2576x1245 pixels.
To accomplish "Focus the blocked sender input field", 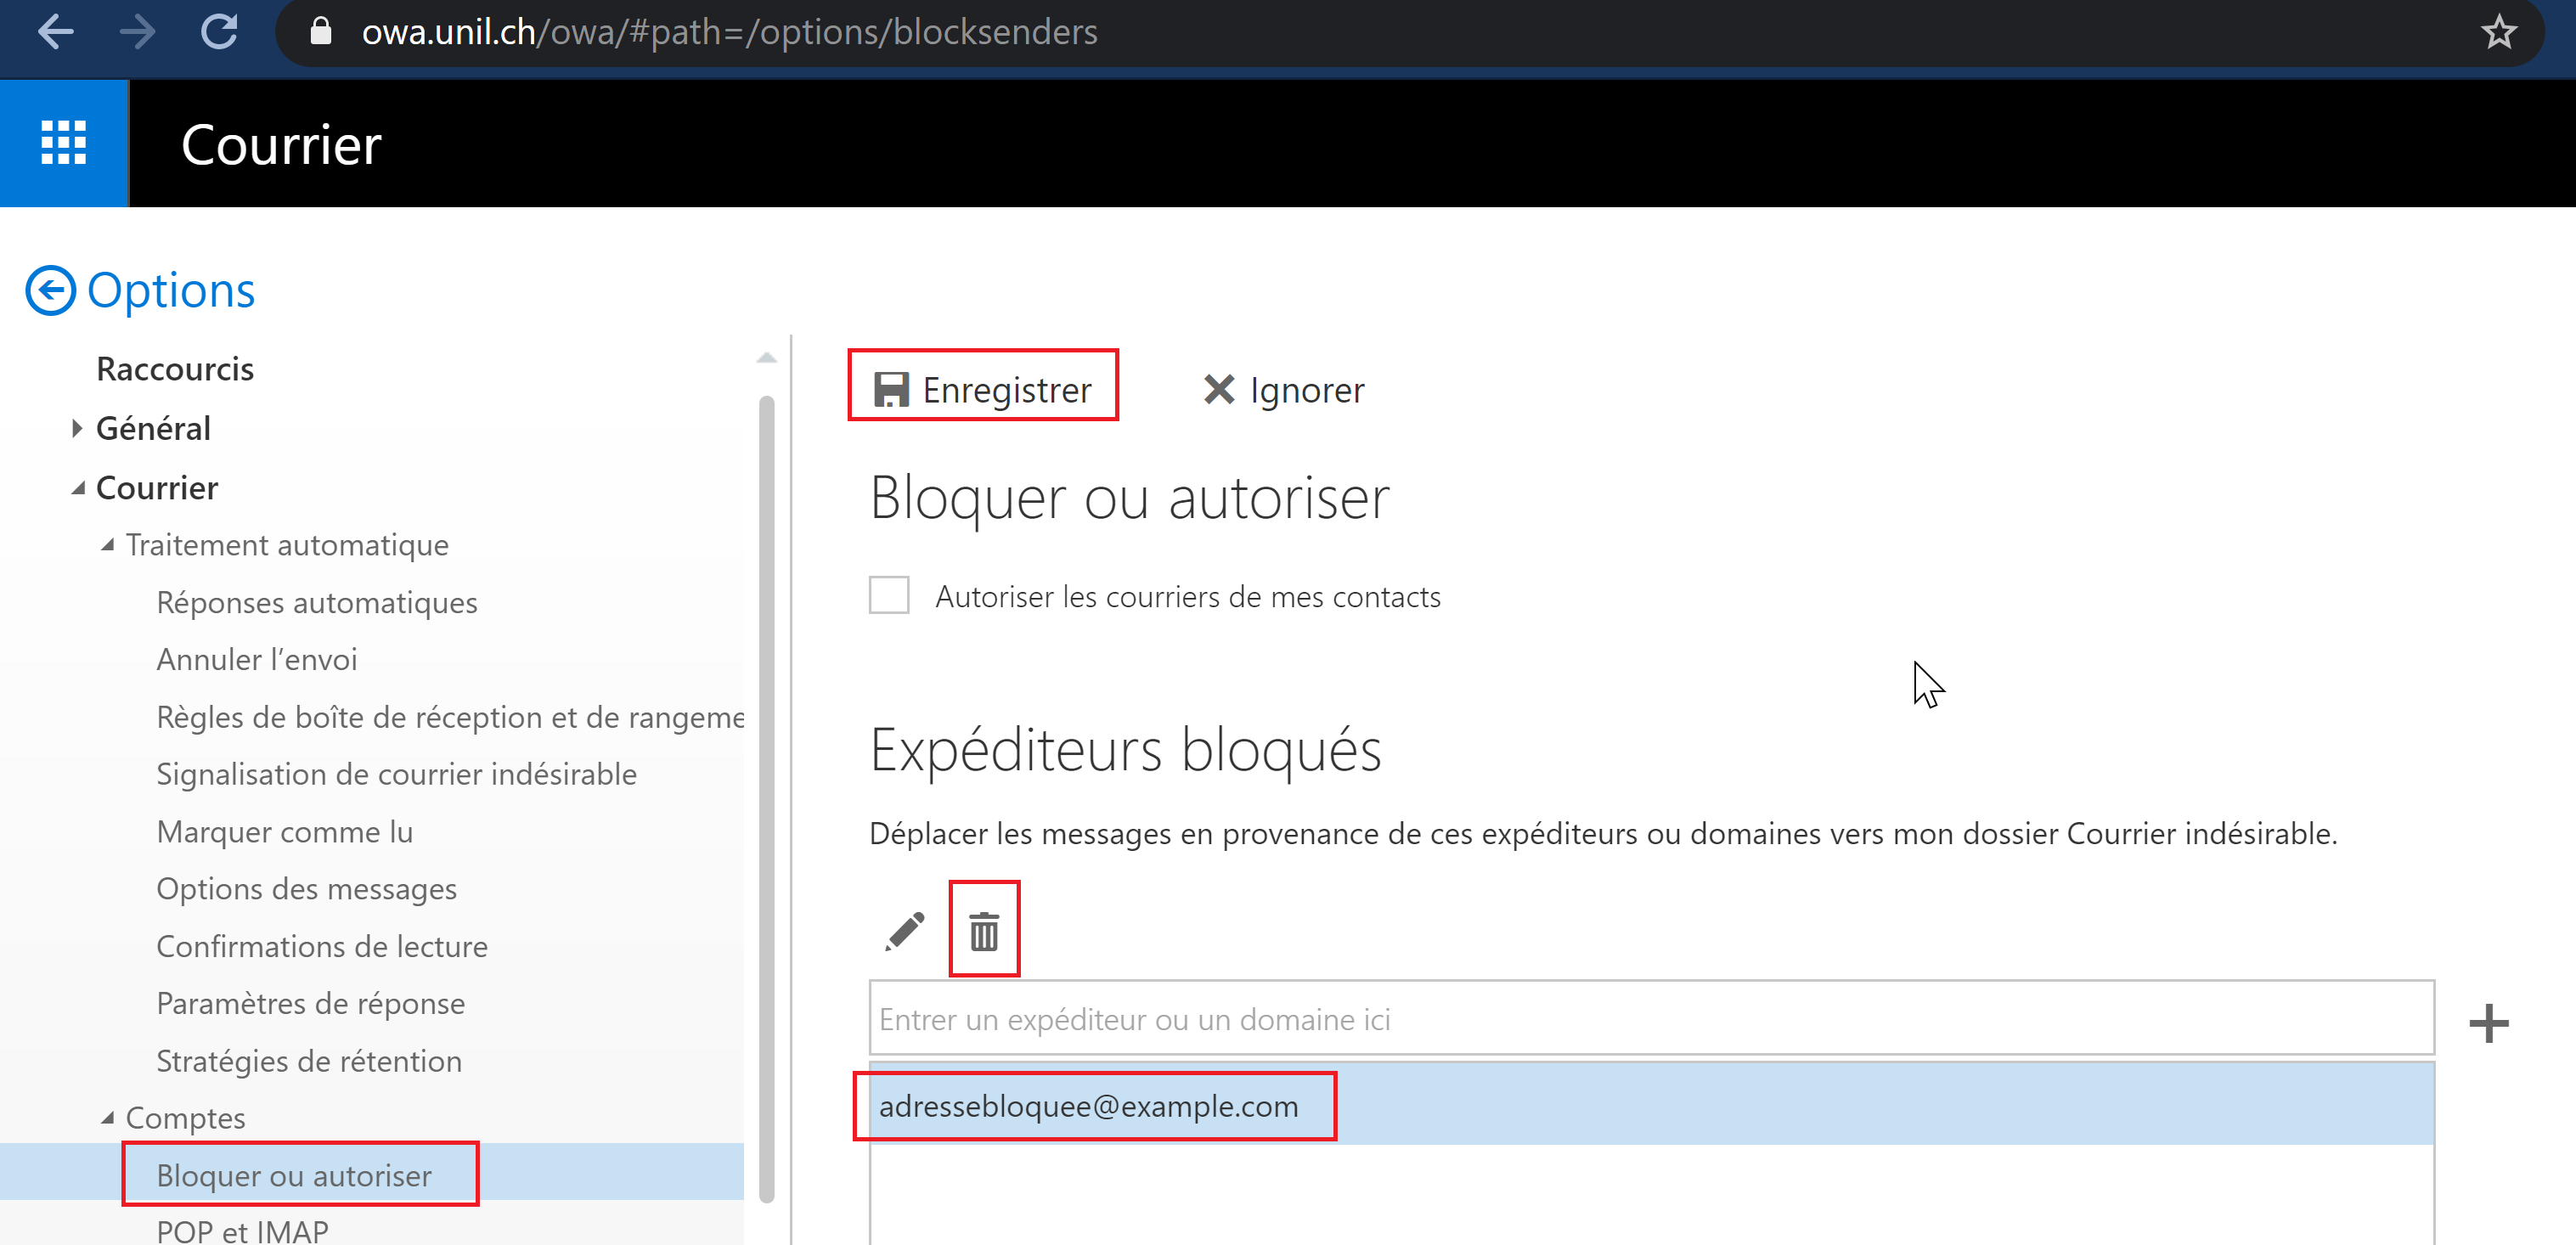I will (x=1650, y=1019).
